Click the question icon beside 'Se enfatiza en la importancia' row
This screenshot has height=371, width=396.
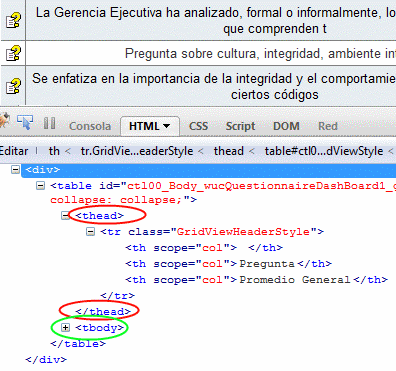(13, 86)
